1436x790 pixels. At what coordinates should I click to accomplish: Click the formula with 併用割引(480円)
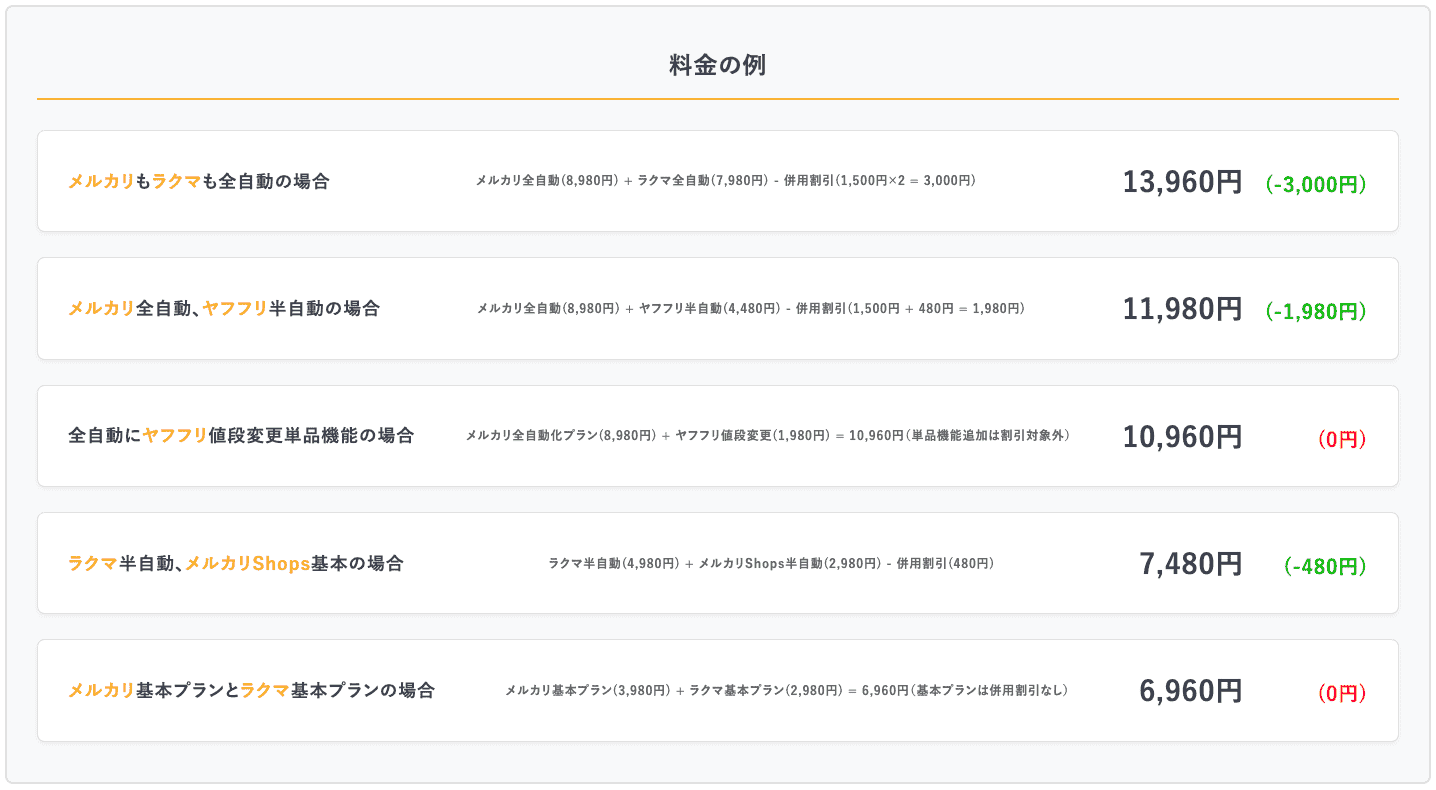point(771,563)
